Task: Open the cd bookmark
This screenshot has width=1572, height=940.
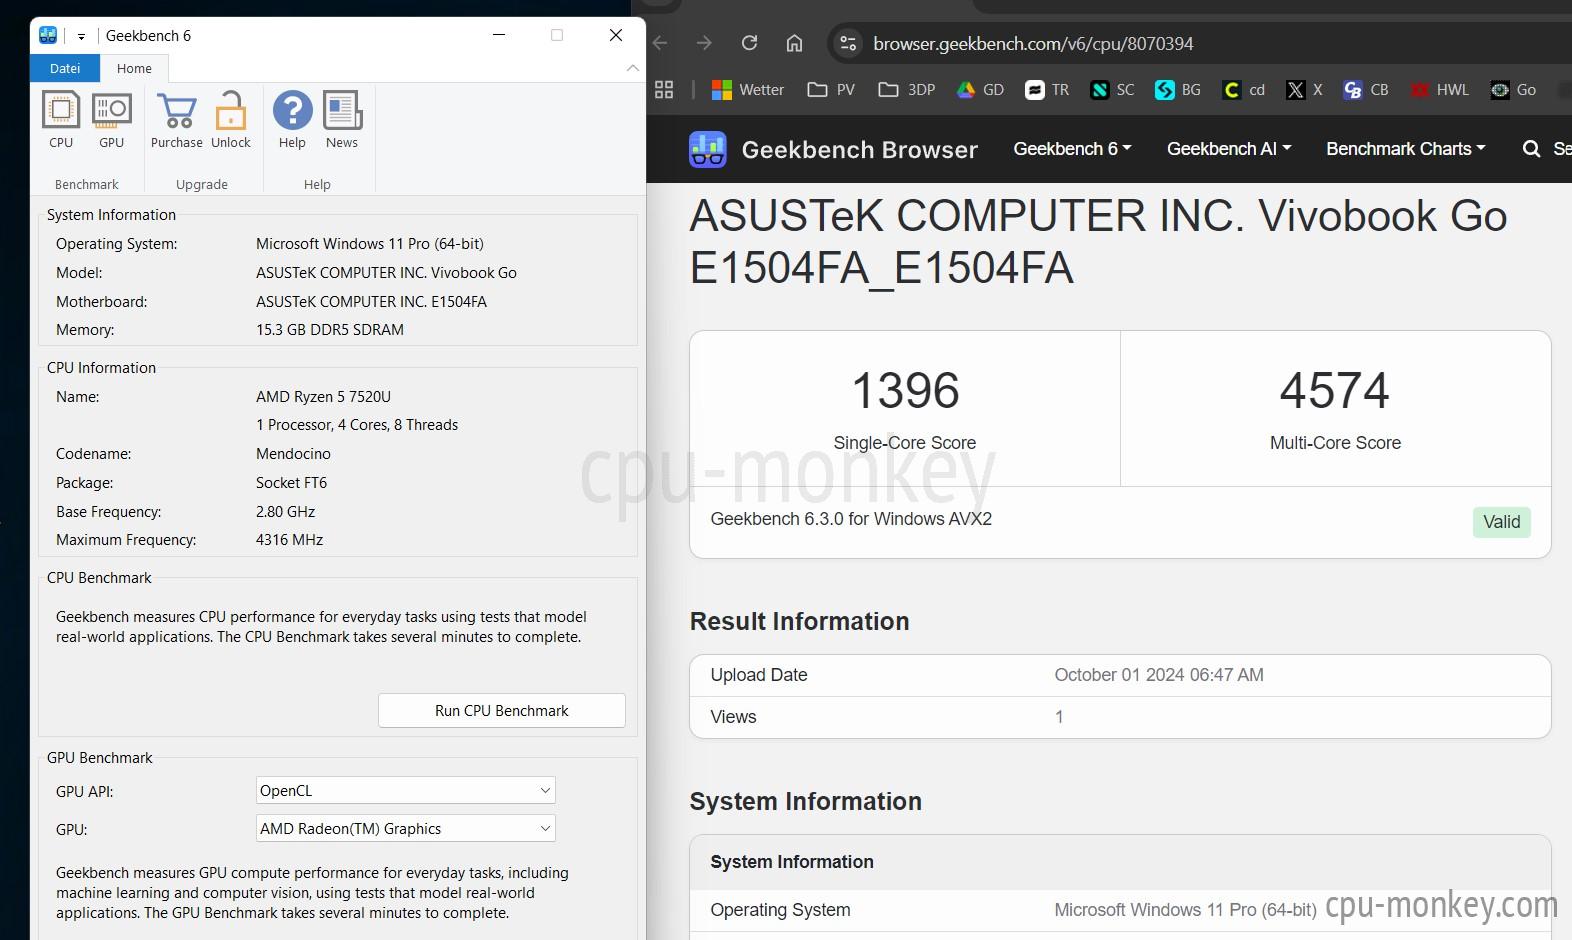Action: 1244,89
